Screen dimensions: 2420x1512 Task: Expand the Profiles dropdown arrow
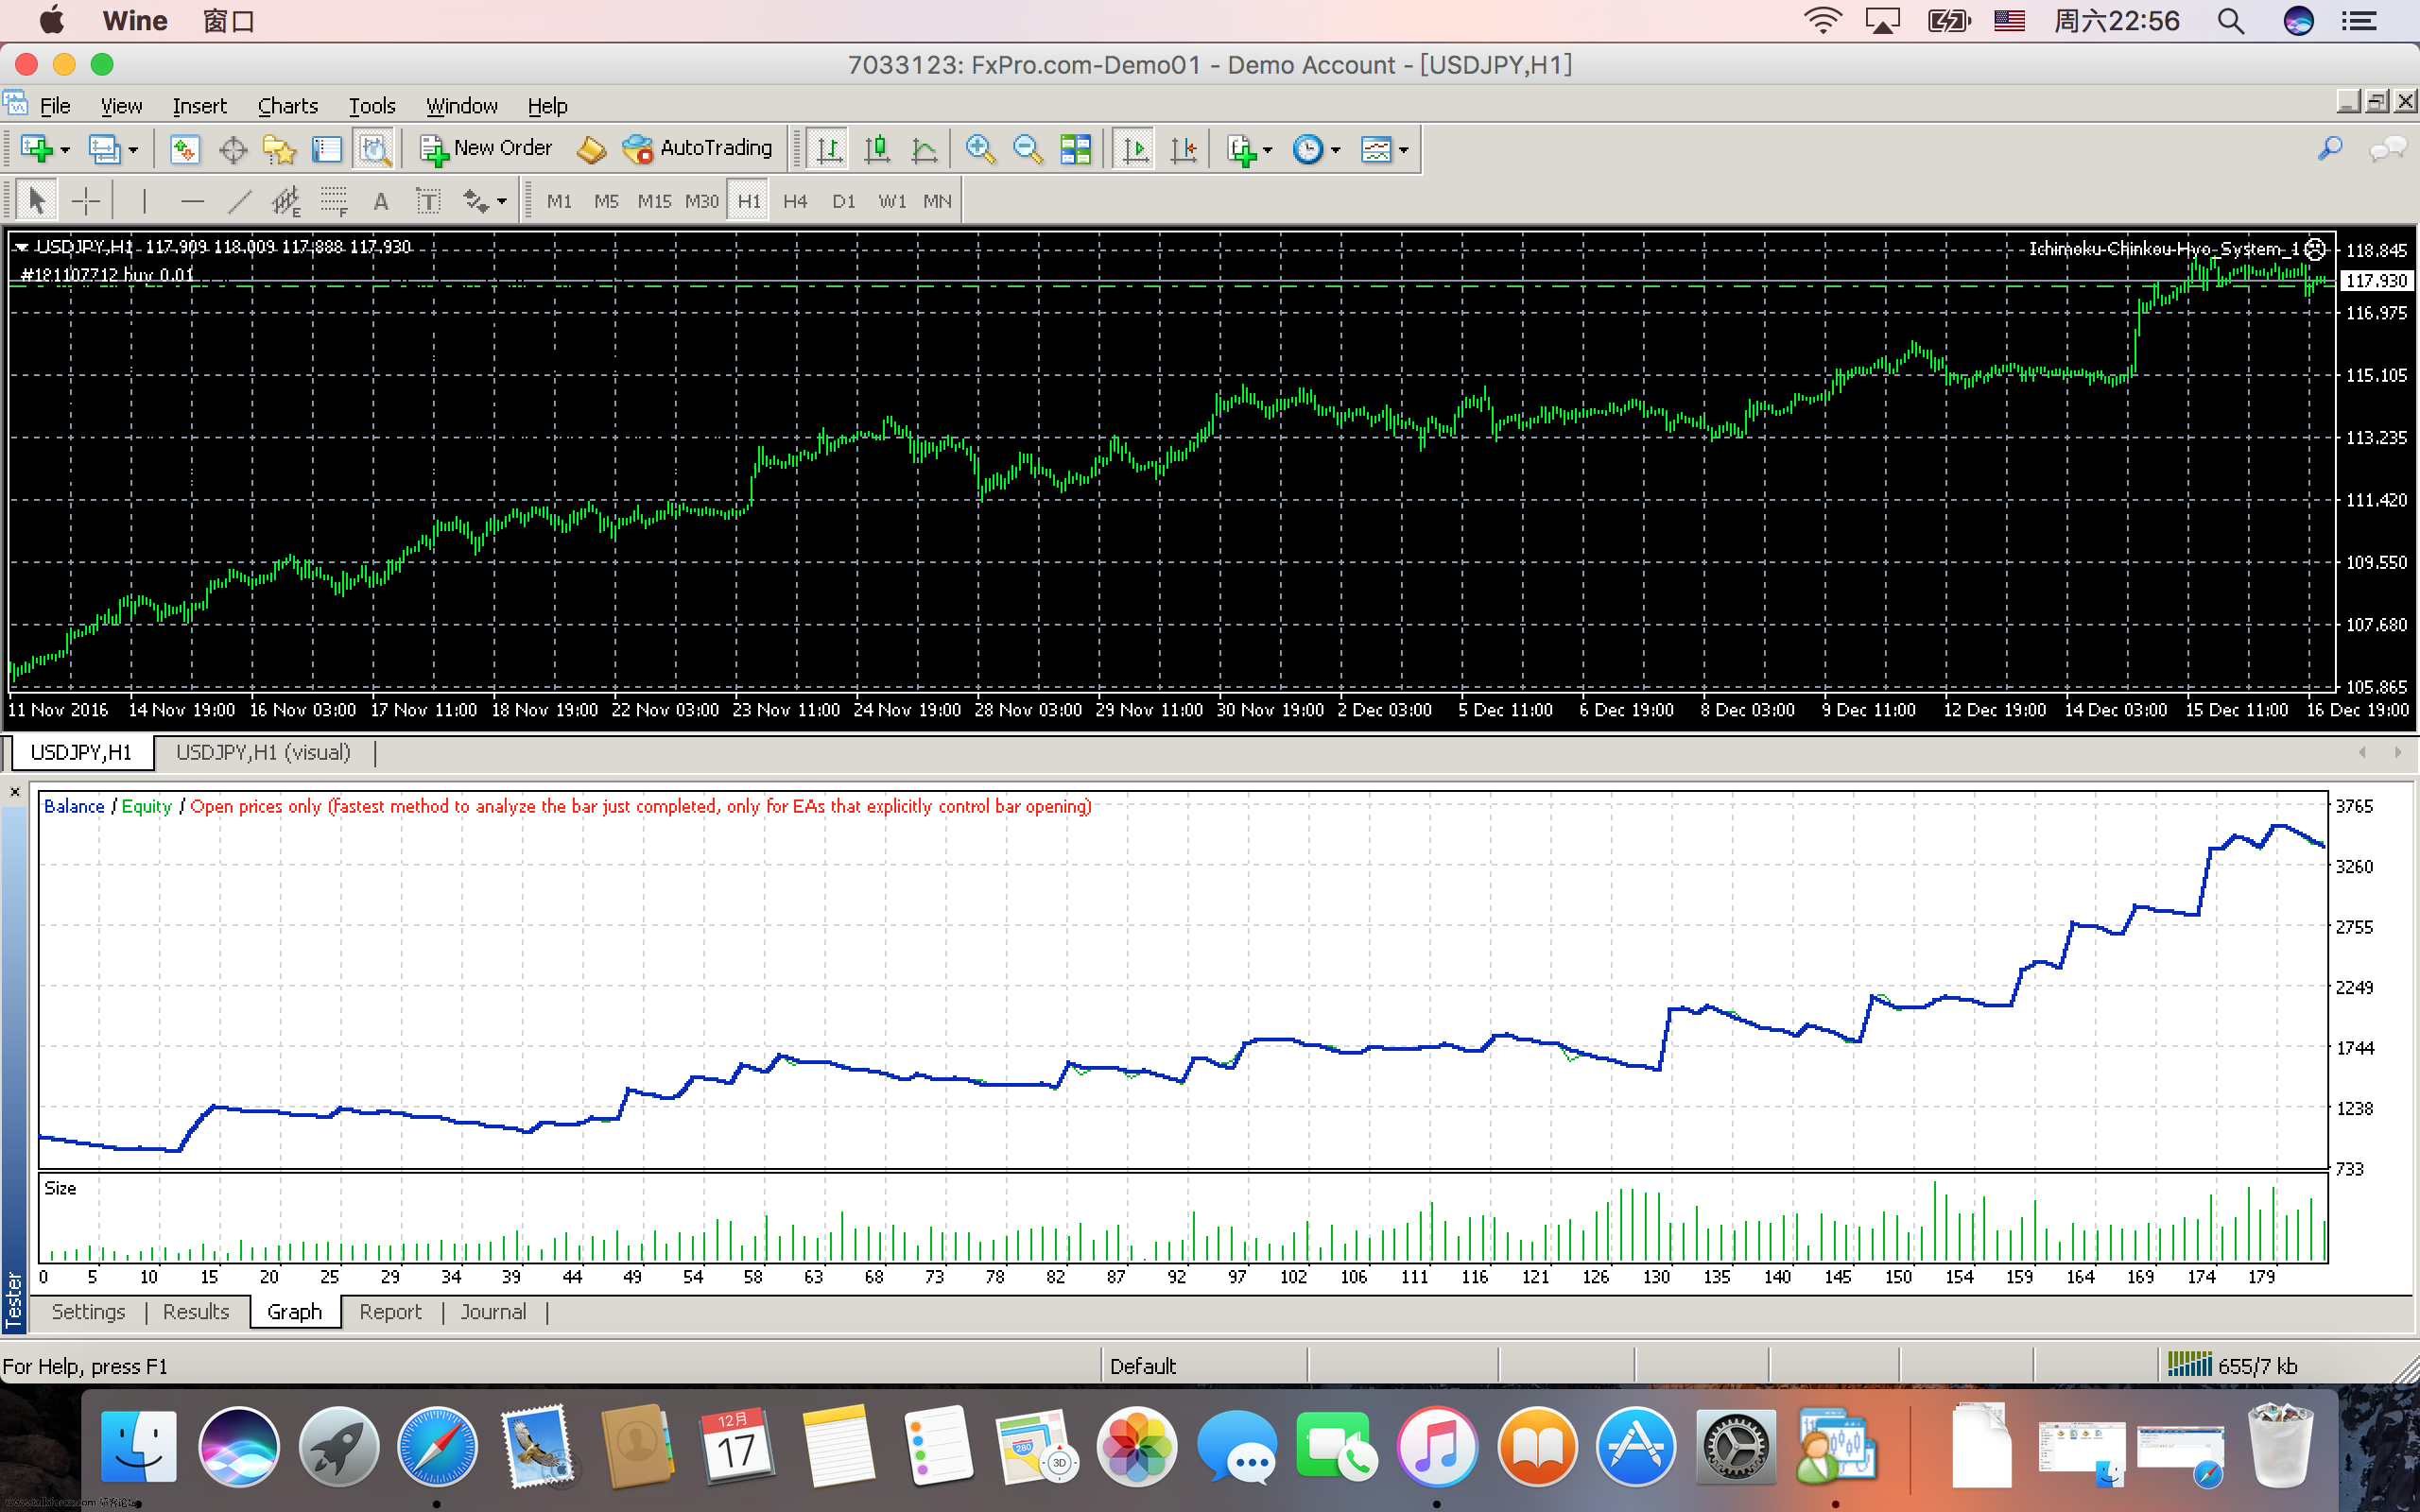point(133,150)
